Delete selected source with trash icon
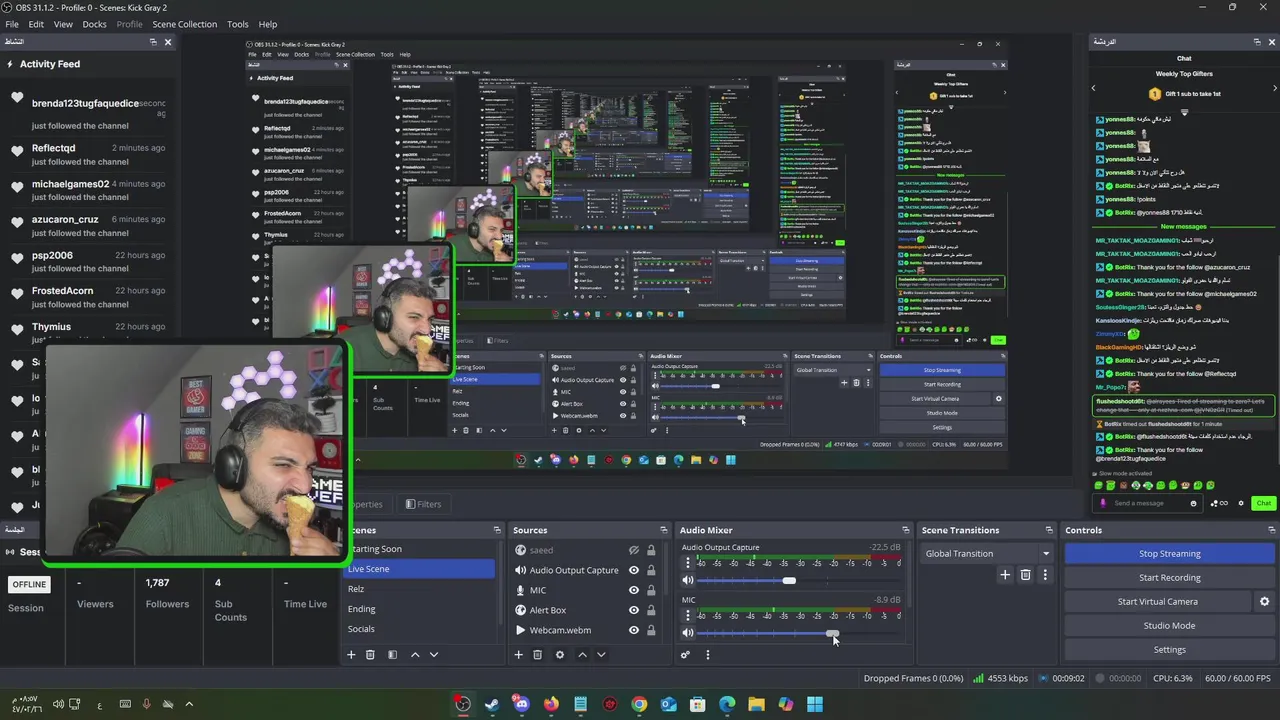The image size is (1280, 720). click(537, 655)
